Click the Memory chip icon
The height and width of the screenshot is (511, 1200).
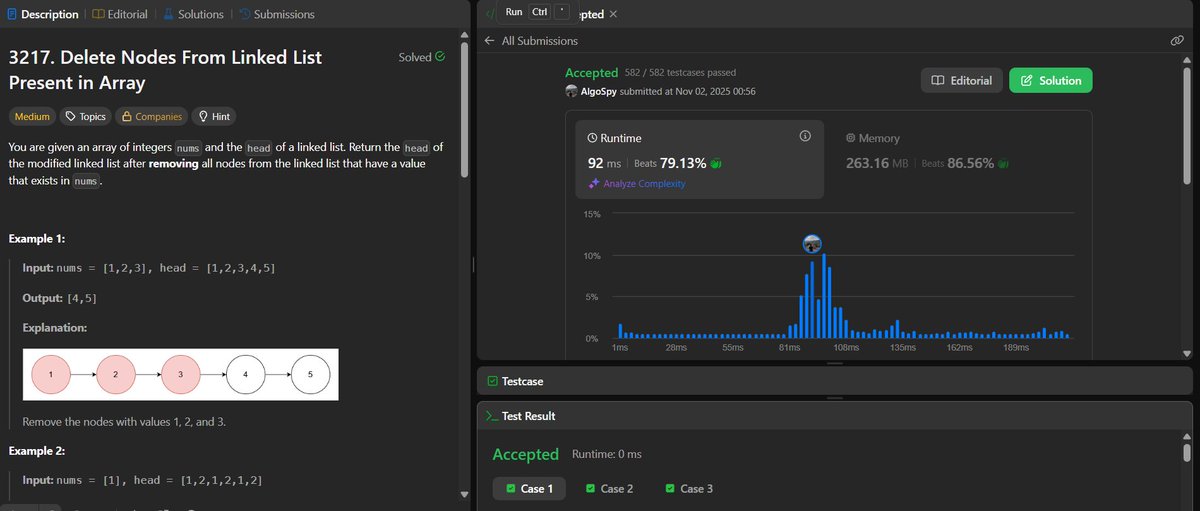(x=851, y=138)
